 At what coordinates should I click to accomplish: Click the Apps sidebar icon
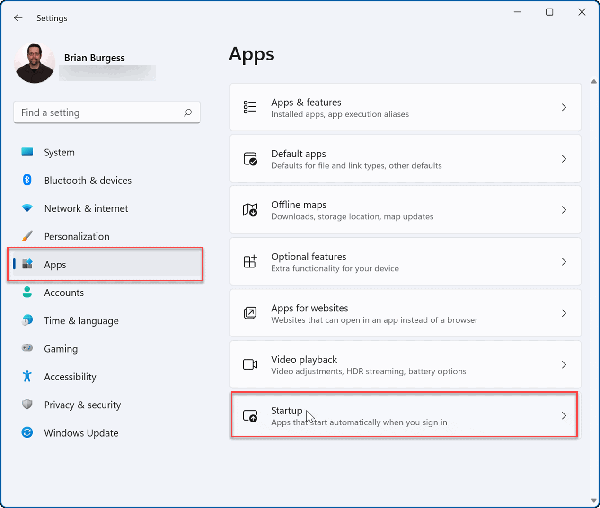coord(27,264)
